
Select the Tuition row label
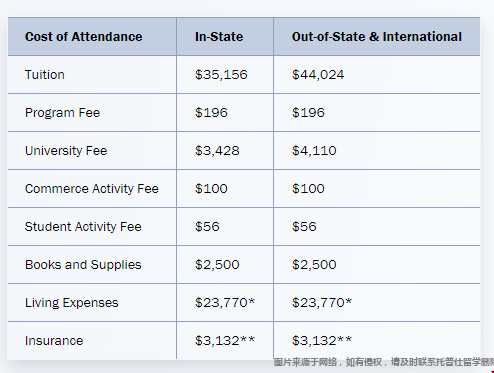click(x=45, y=75)
